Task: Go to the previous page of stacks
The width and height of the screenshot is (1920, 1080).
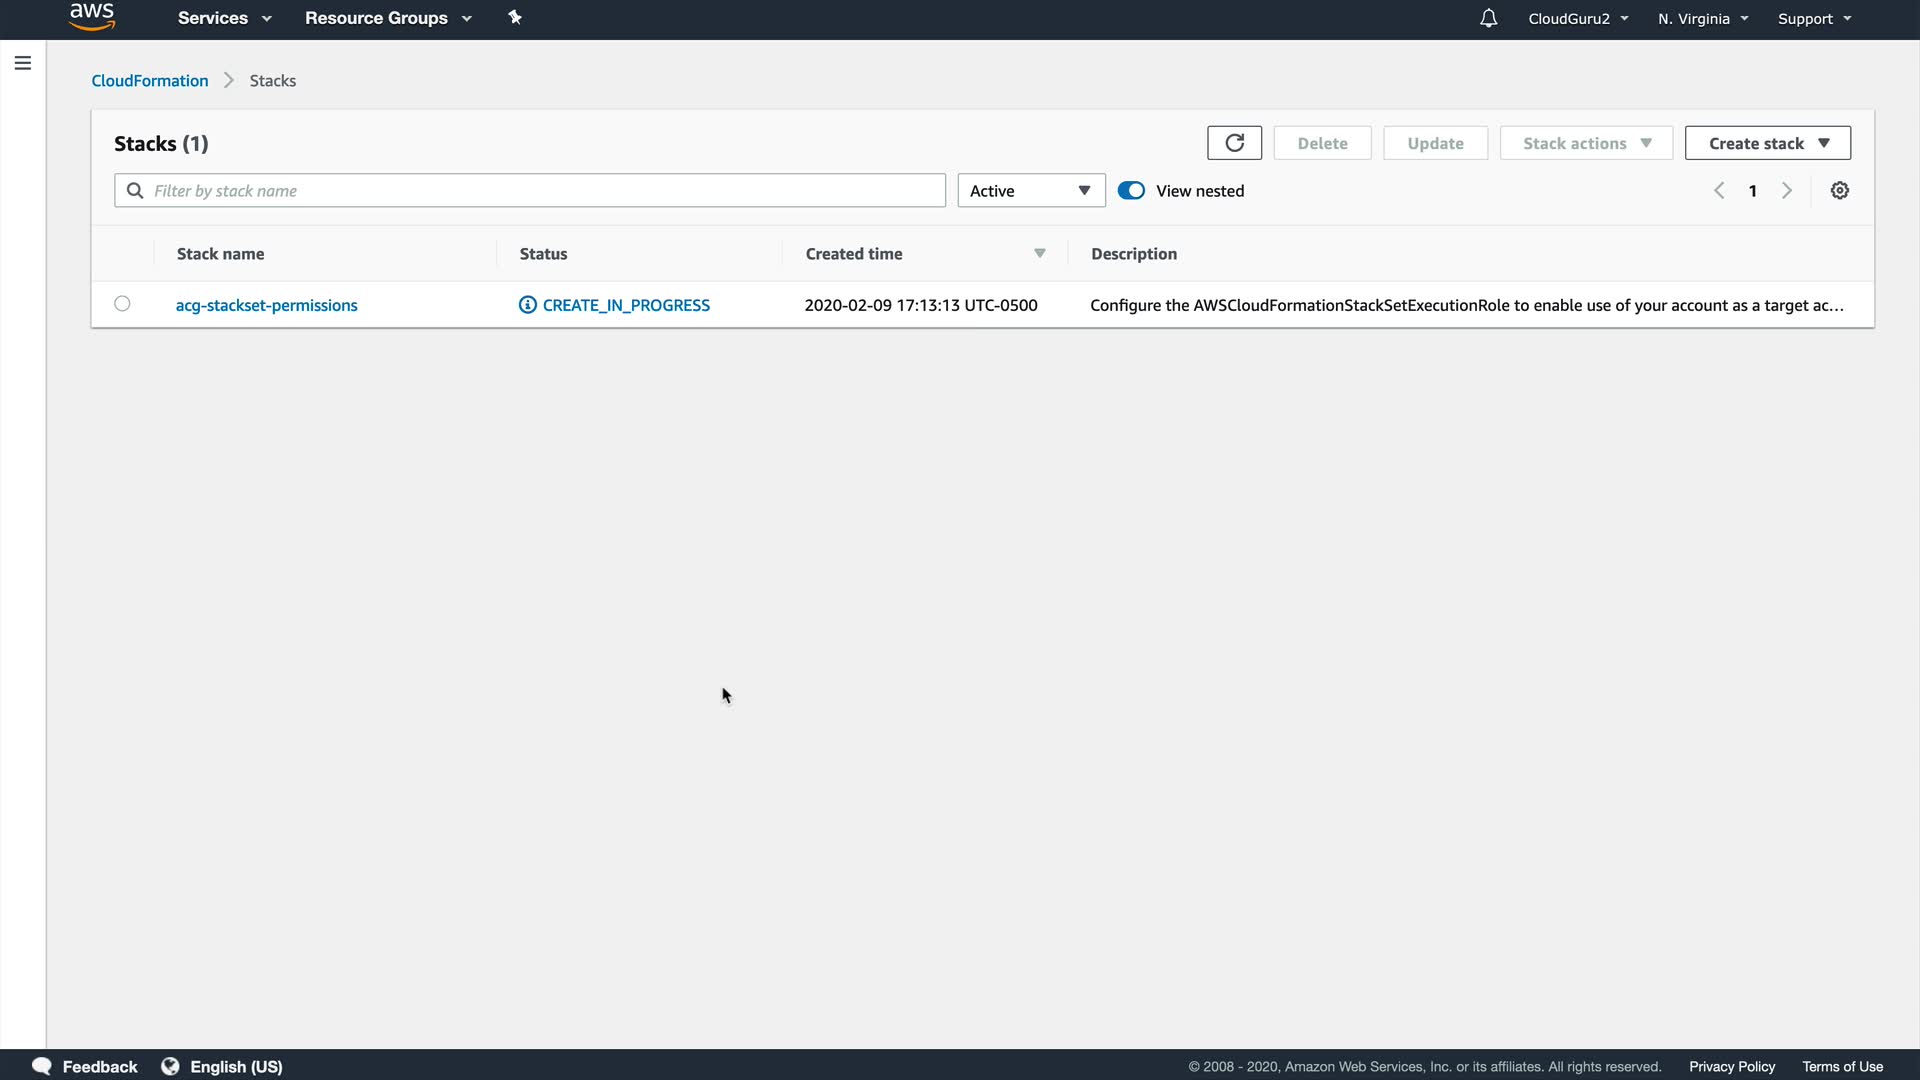Action: (1719, 190)
